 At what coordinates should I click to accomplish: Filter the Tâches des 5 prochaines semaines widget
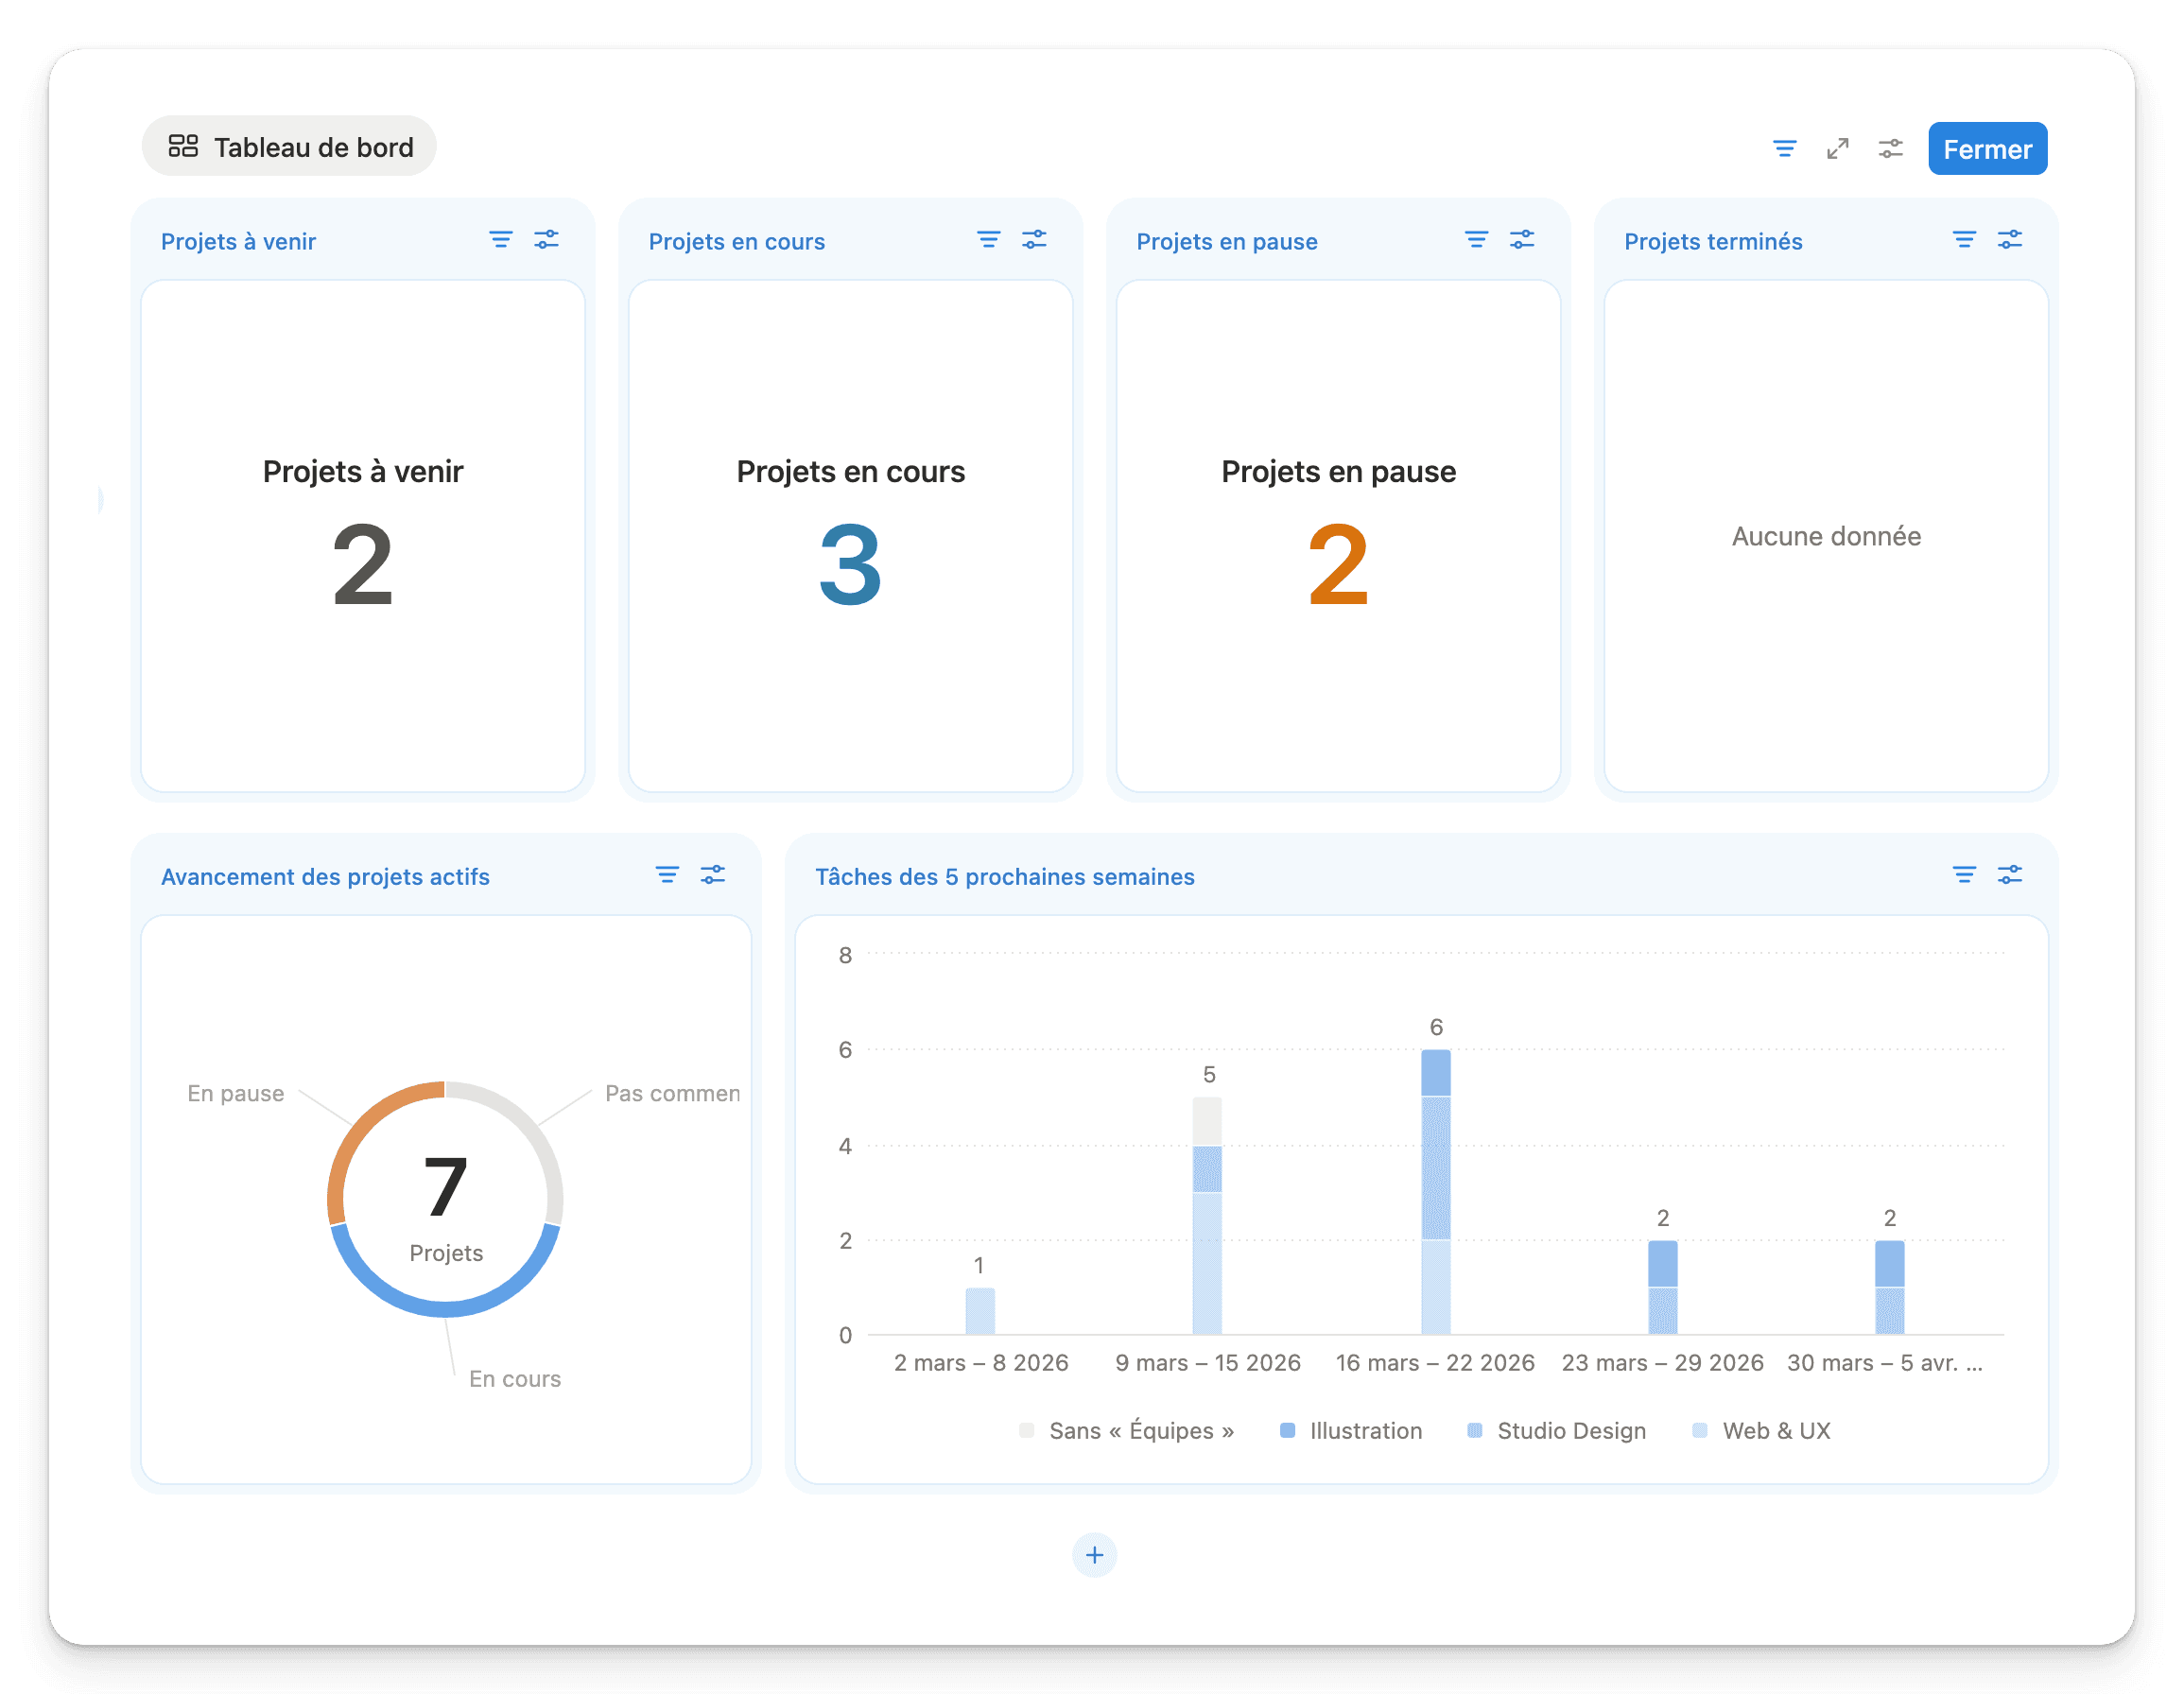coord(1963,875)
